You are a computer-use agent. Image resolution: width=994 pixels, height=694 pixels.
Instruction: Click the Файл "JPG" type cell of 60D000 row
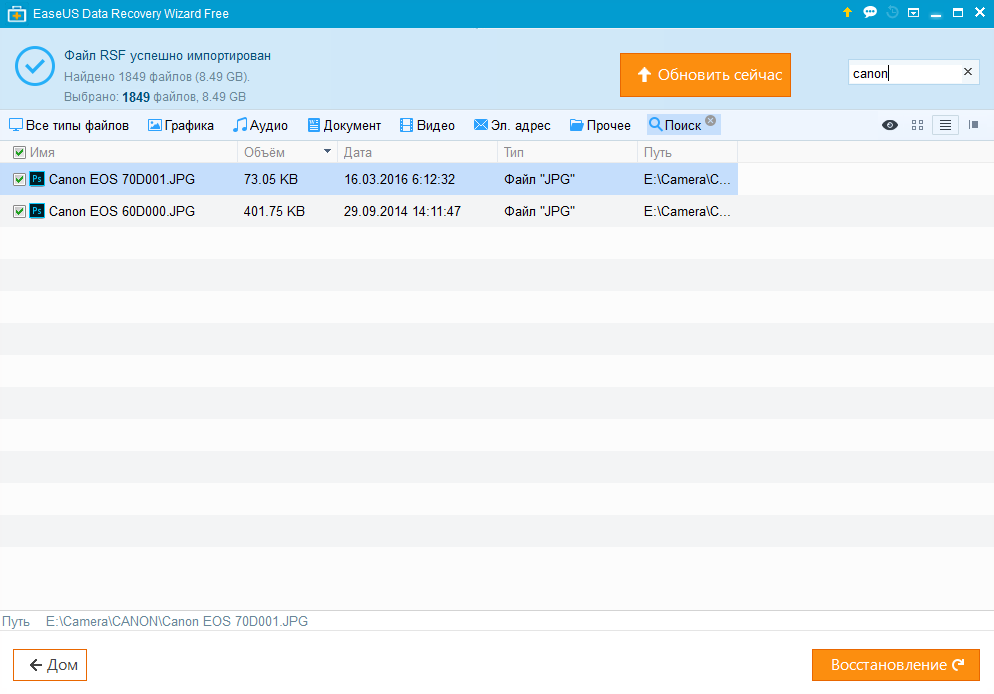539,211
